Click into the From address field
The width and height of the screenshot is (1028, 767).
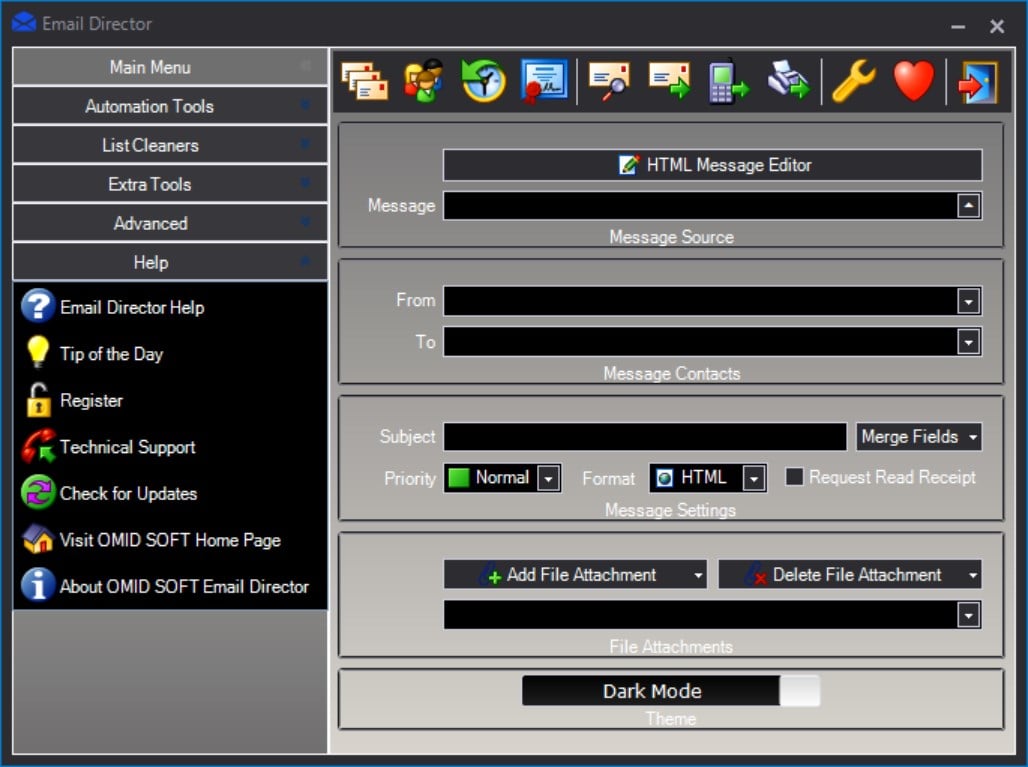click(700, 302)
